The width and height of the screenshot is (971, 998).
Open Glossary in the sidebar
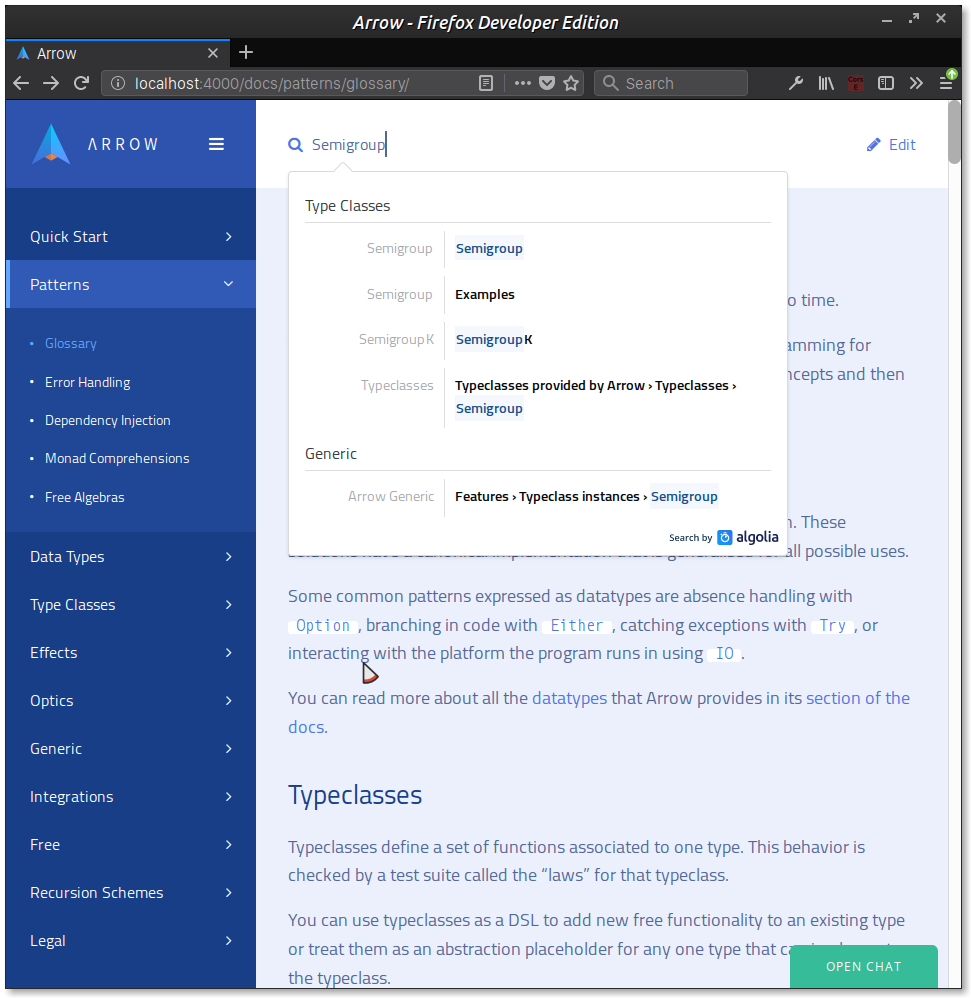(71, 344)
